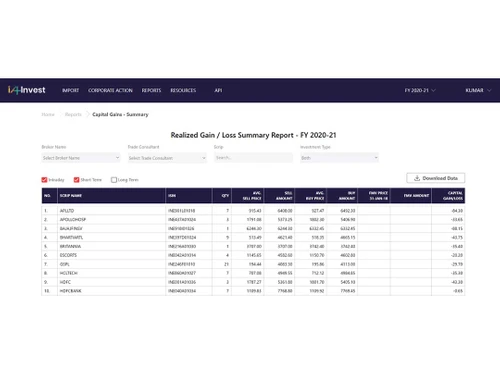The image size is (500, 375).
Task: Click the Download Data button
Action: [436, 178]
